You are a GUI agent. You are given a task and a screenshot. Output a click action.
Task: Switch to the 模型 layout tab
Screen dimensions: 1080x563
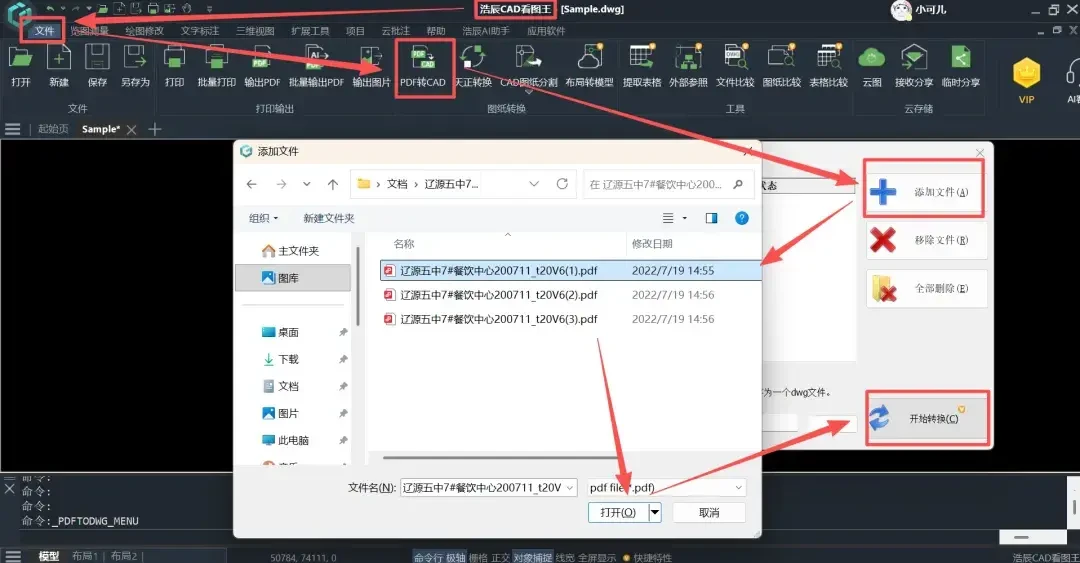click(48, 556)
